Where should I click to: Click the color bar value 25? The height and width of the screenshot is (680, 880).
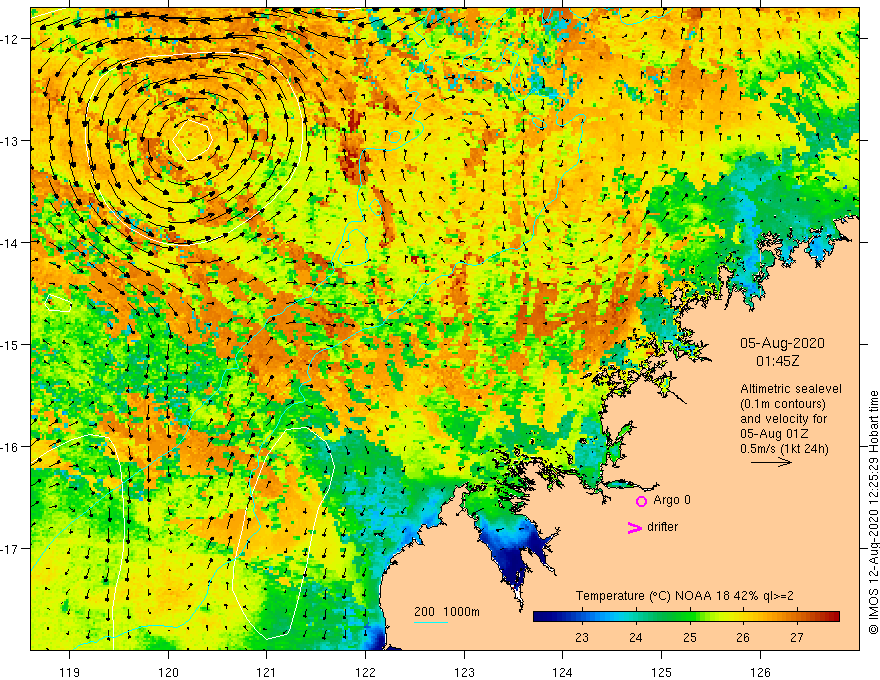(690, 637)
